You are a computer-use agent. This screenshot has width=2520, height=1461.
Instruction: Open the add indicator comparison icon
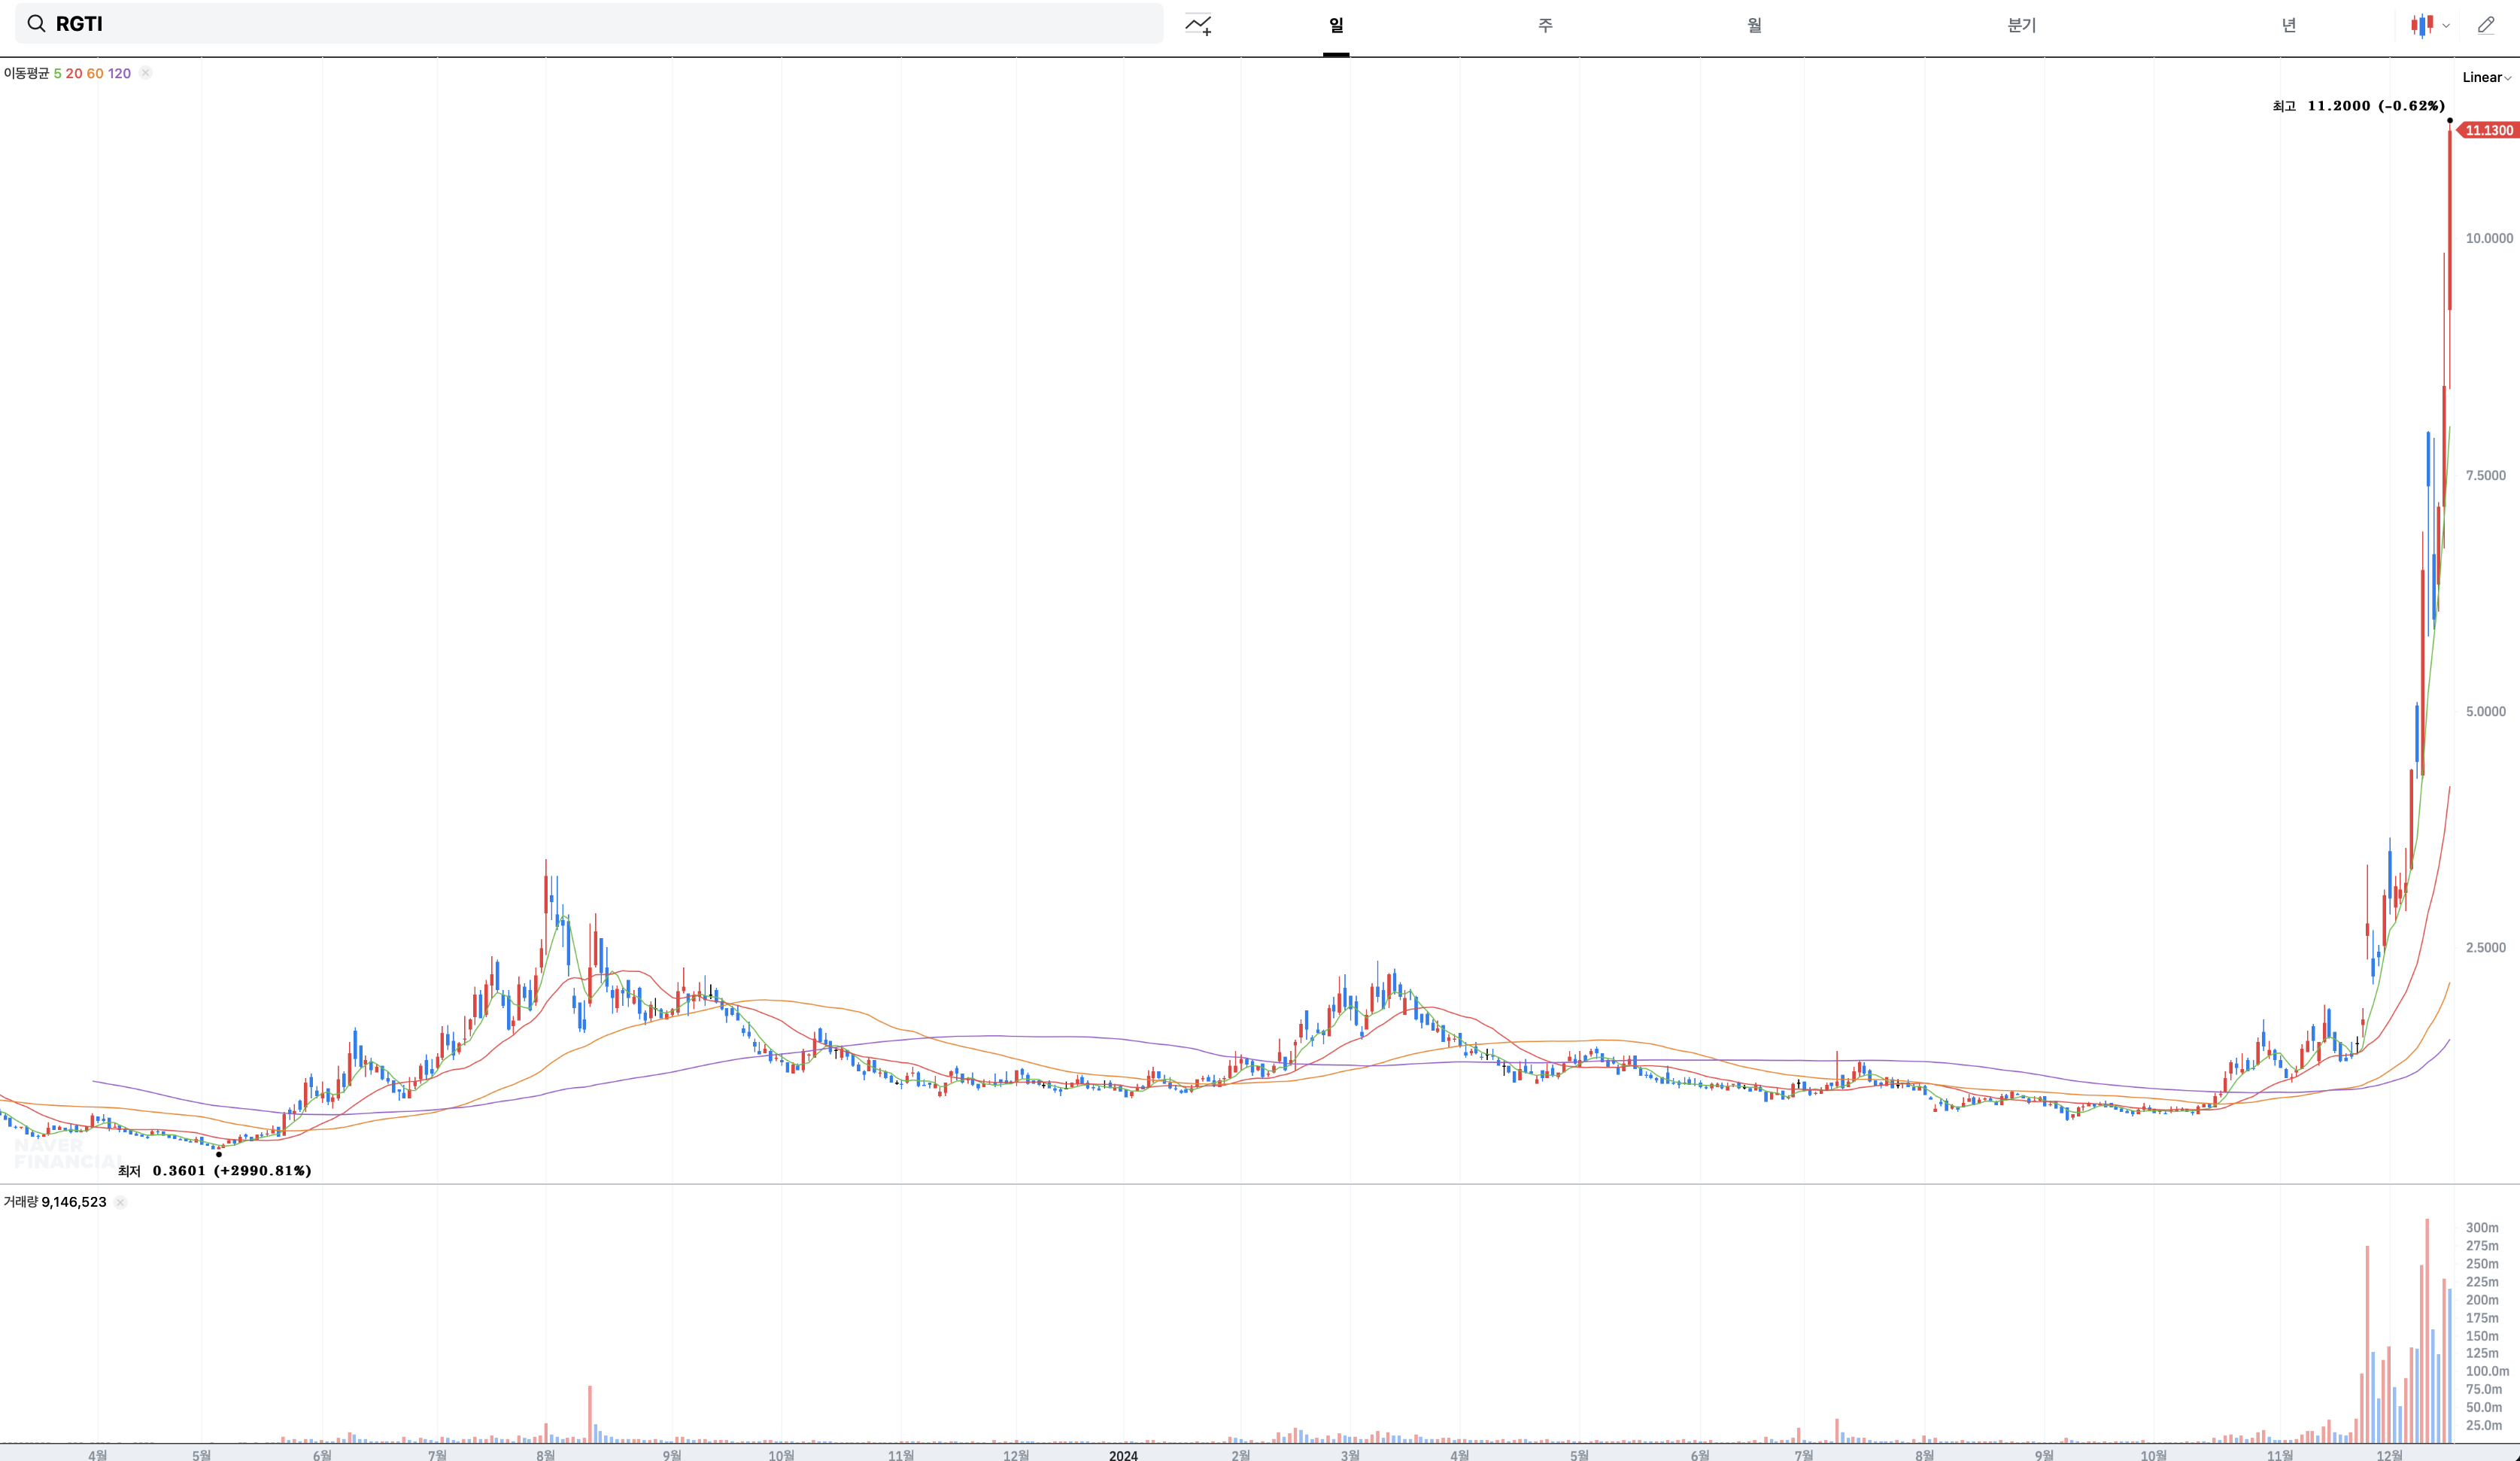pos(1198,25)
